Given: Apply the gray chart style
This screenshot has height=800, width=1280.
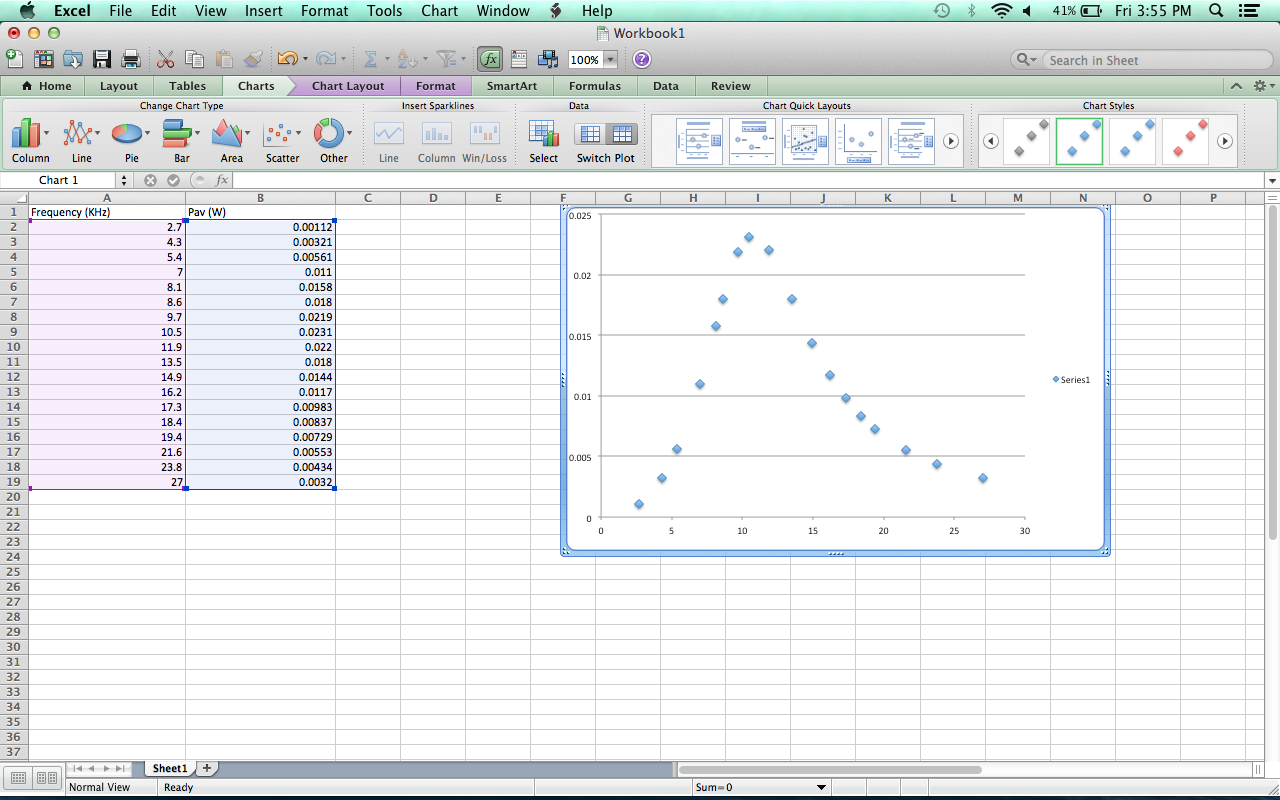Looking at the screenshot, I should pos(1027,141).
